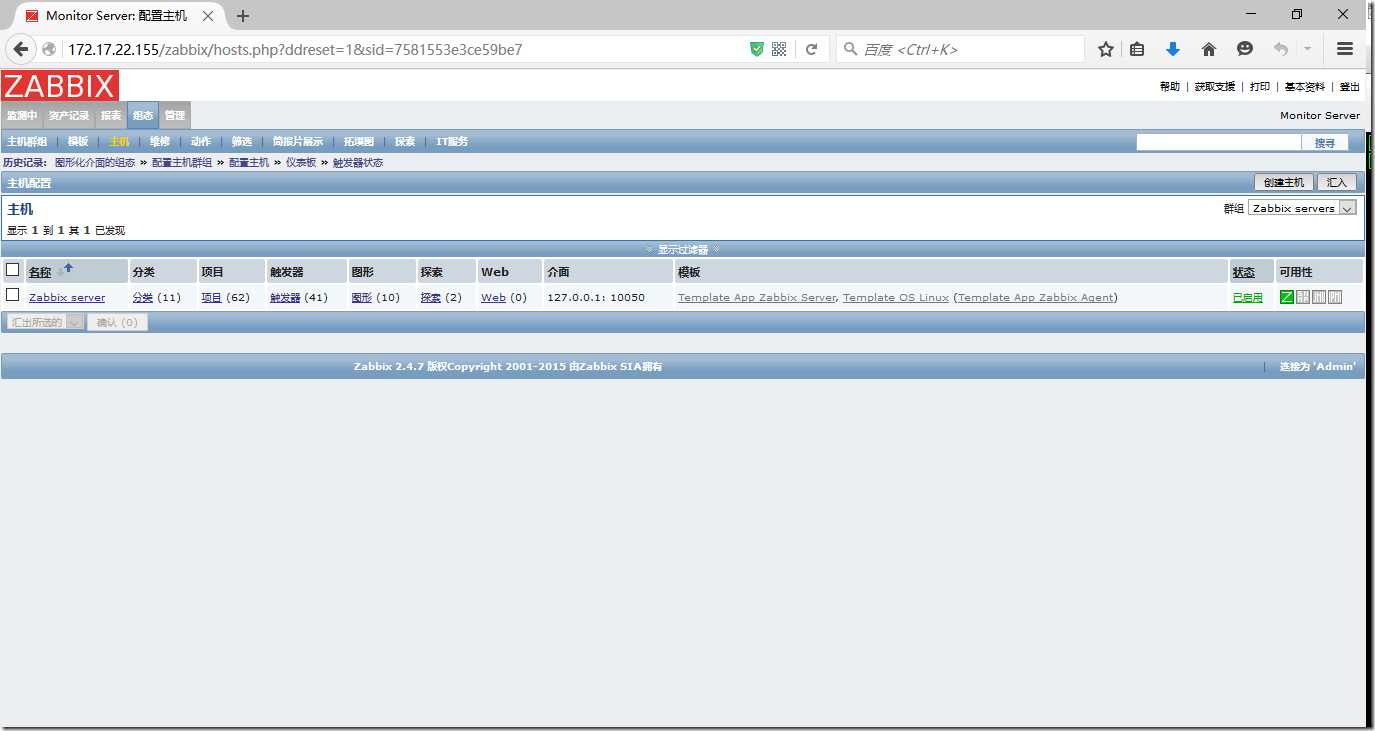Click the ZABBIX logo
Screen dimensions: 1375x731
coord(60,86)
